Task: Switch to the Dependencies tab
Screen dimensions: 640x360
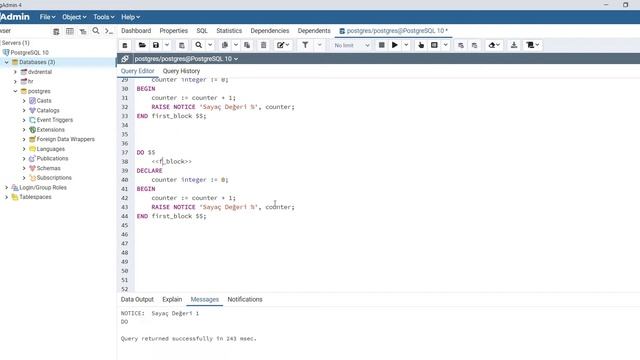Action: click(x=270, y=31)
